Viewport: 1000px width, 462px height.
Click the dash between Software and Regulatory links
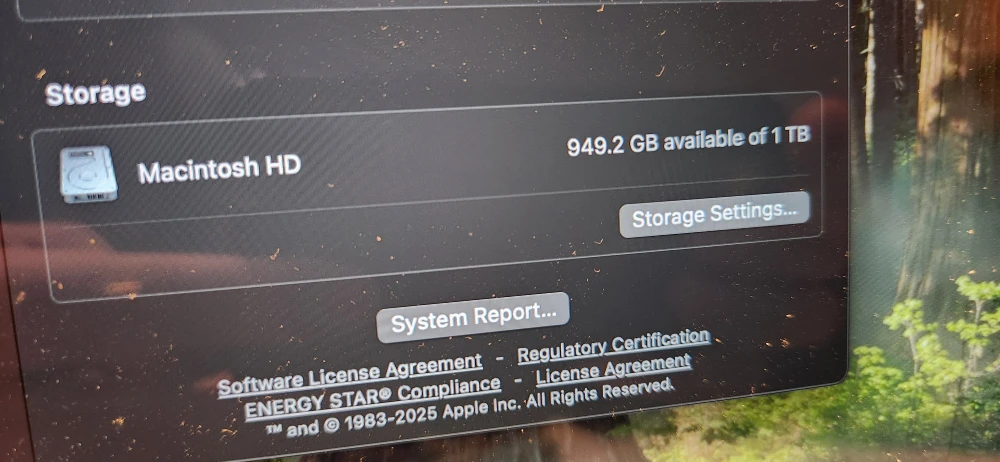pos(500,359)
